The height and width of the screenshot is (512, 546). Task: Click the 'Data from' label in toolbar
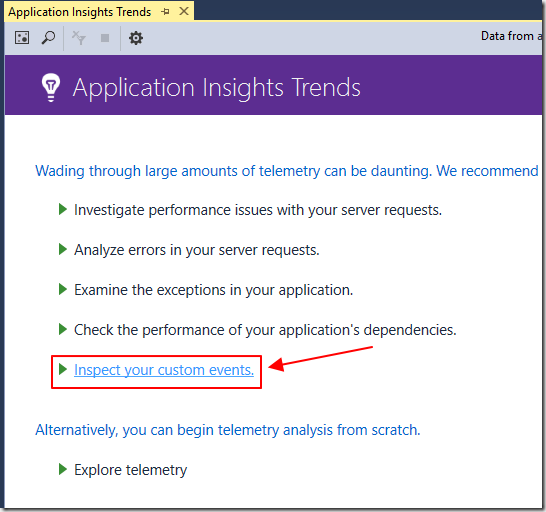pos(511,36)
